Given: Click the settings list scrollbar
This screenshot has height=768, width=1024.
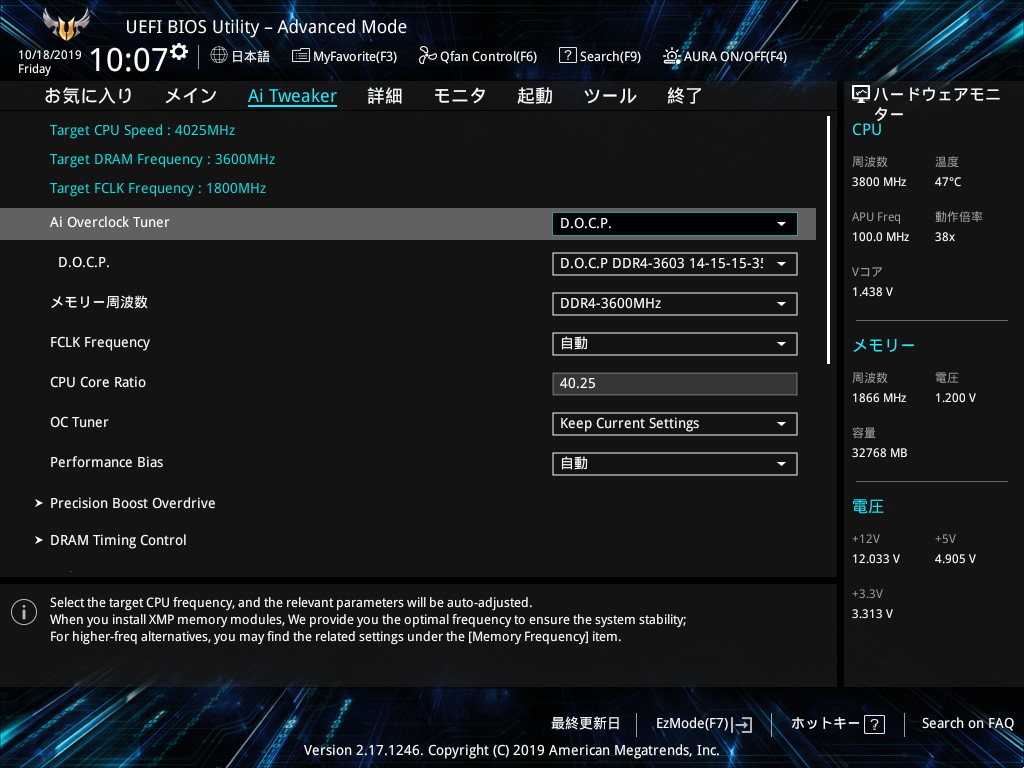Looking at the screenshot, I should [828, 240].
